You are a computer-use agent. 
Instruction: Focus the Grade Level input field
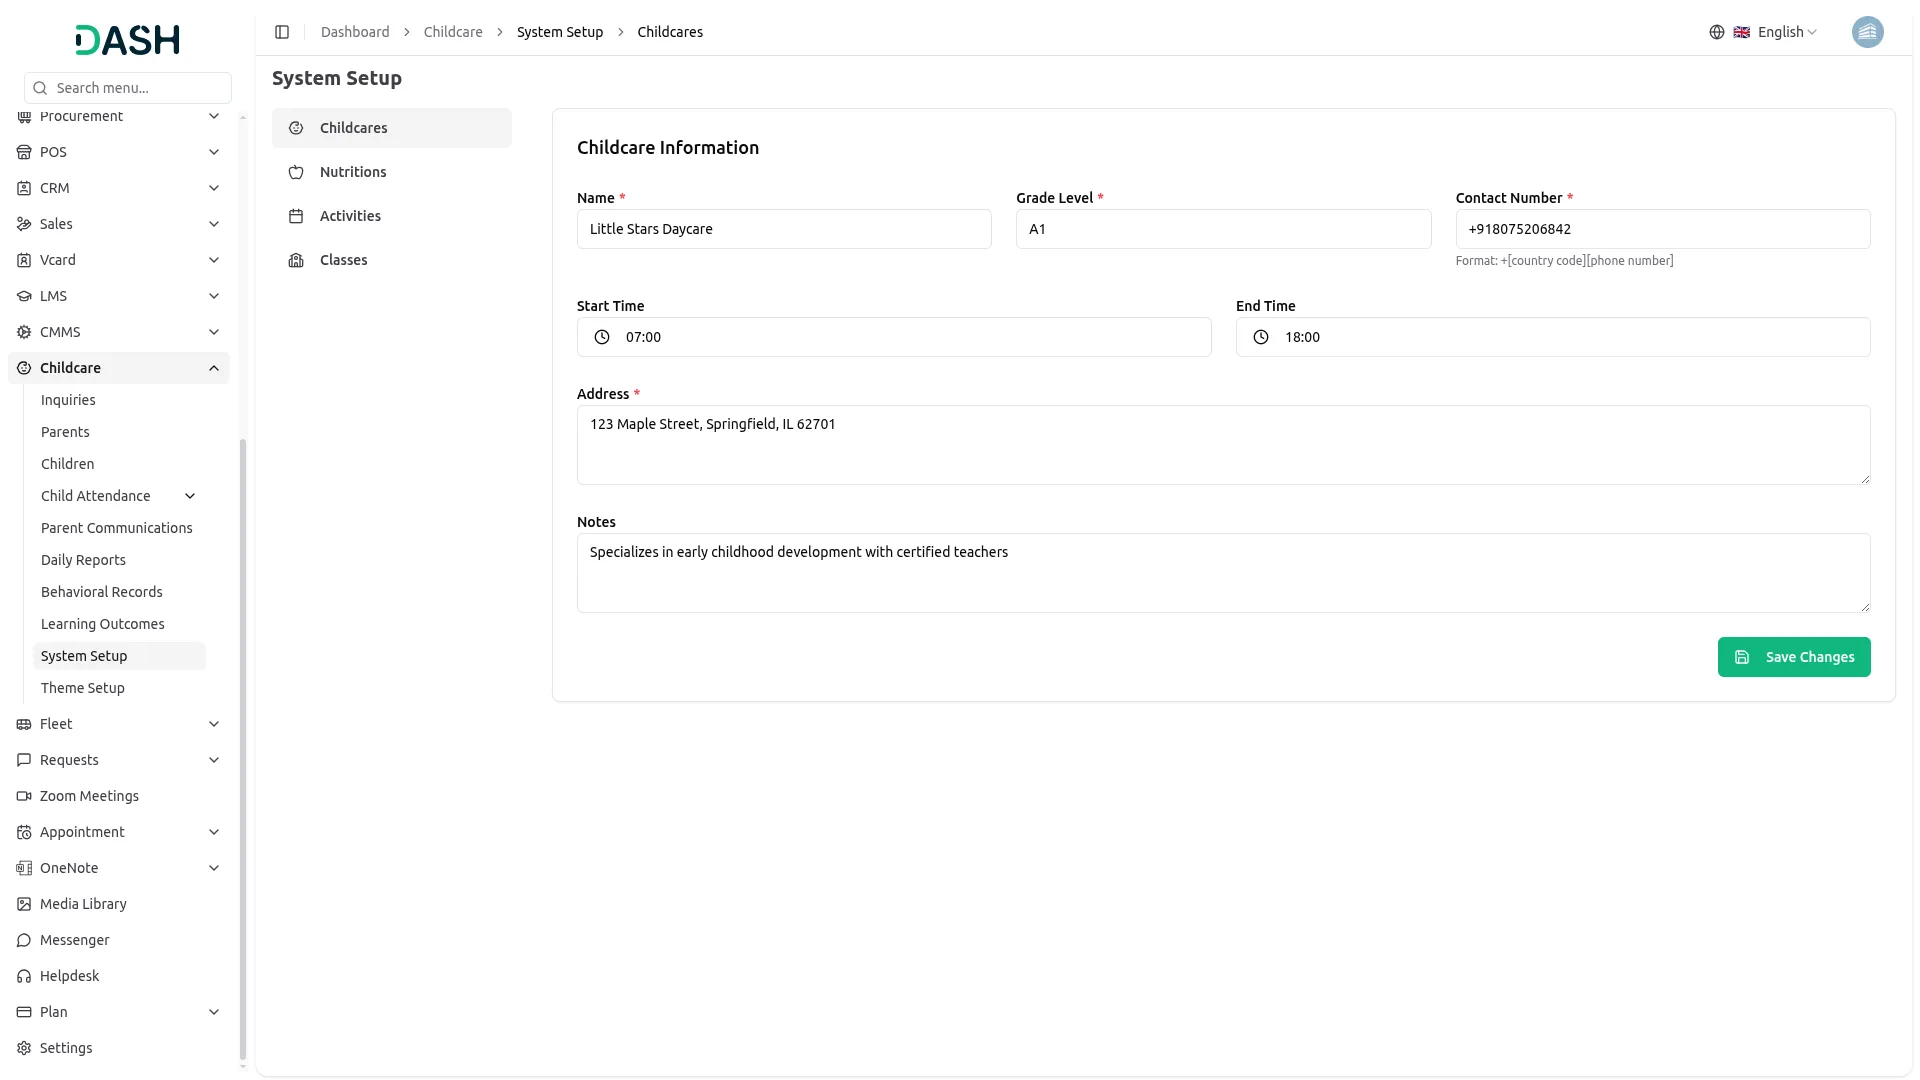(1223, 229)
